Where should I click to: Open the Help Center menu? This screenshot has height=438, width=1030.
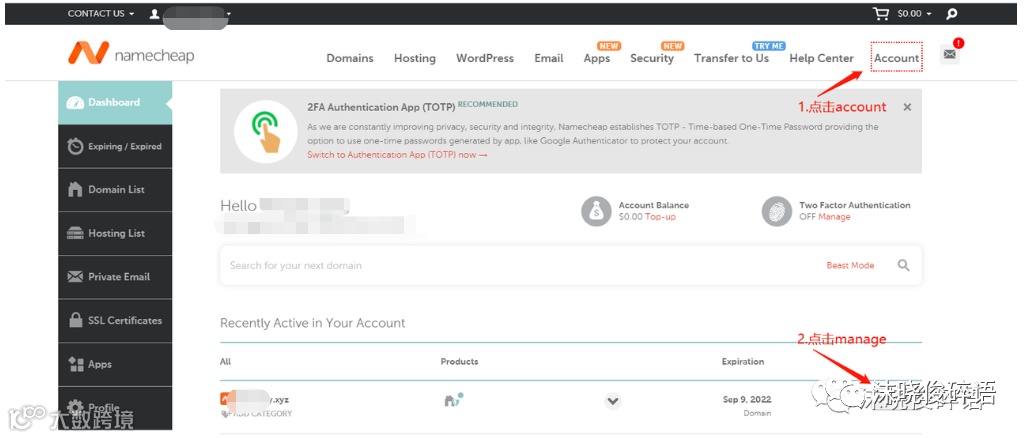click(821, 58)
